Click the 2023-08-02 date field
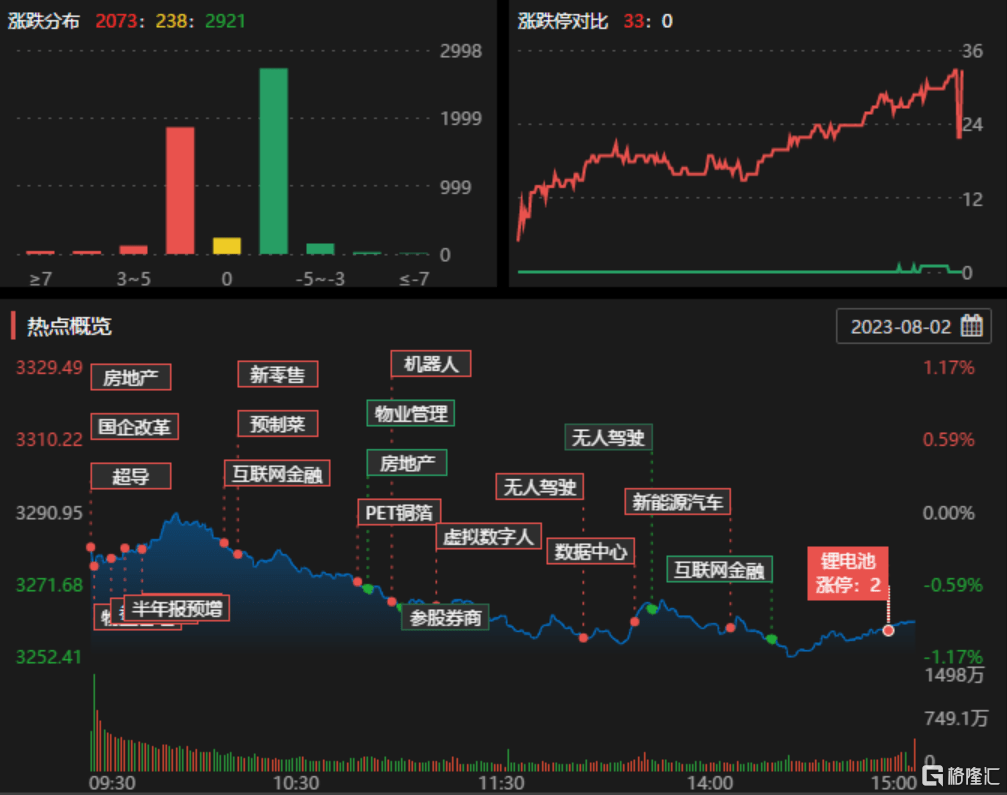Screen dimensions: 1007x795 (901, 326)
